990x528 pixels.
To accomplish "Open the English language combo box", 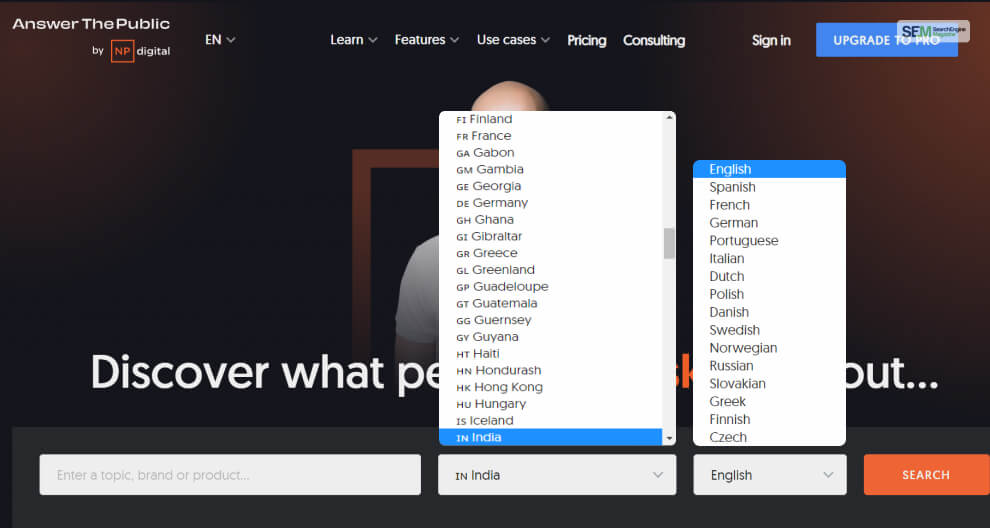I will pyautogui.click(x=770, y=474).
